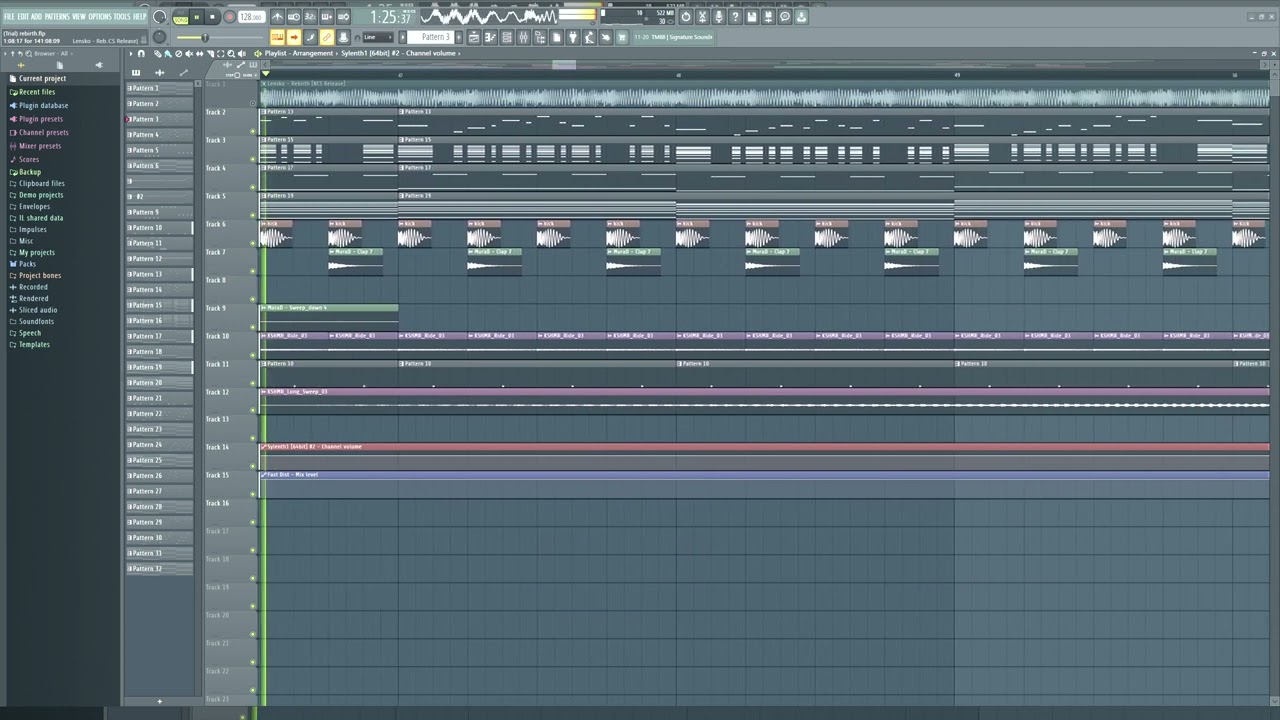Open the Playlist view icon

pyautogui.click(x=474, y=37)
